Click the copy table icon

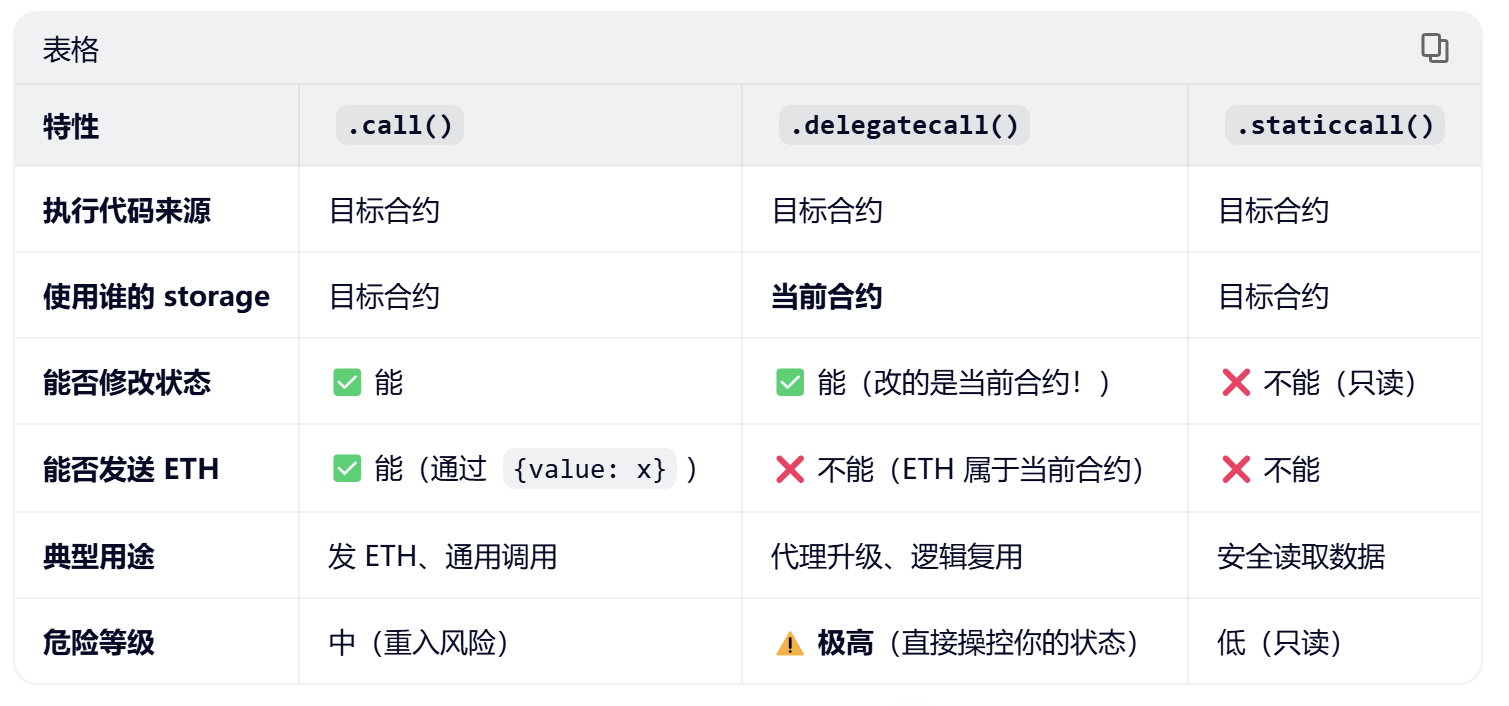1434,48
